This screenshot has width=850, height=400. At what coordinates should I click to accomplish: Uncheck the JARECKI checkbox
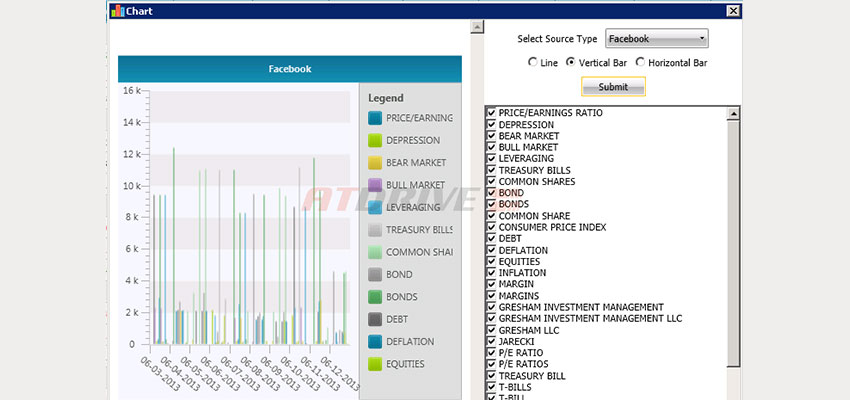point(492,341)
